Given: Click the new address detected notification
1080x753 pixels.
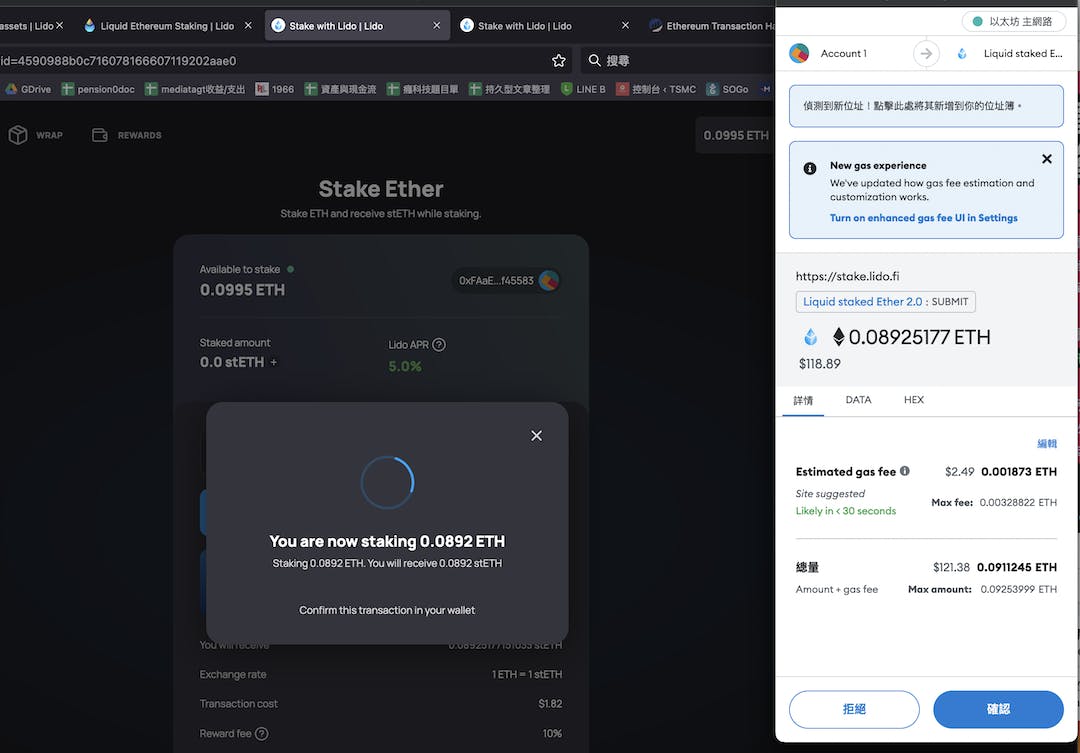Looking at the screenshot, I should 926,106.
